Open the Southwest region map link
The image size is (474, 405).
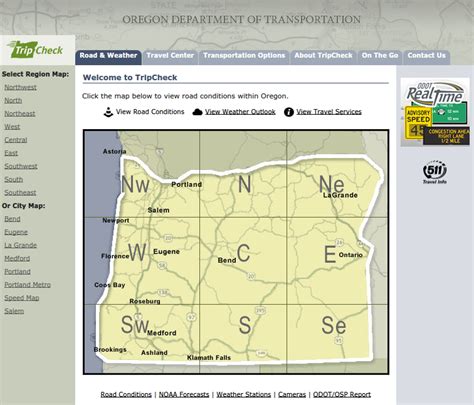tap(21, 166)
